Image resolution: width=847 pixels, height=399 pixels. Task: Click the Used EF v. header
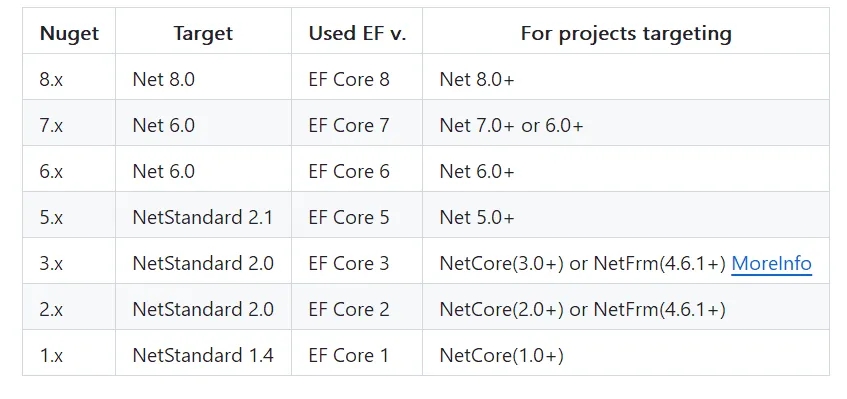(357, 33)
